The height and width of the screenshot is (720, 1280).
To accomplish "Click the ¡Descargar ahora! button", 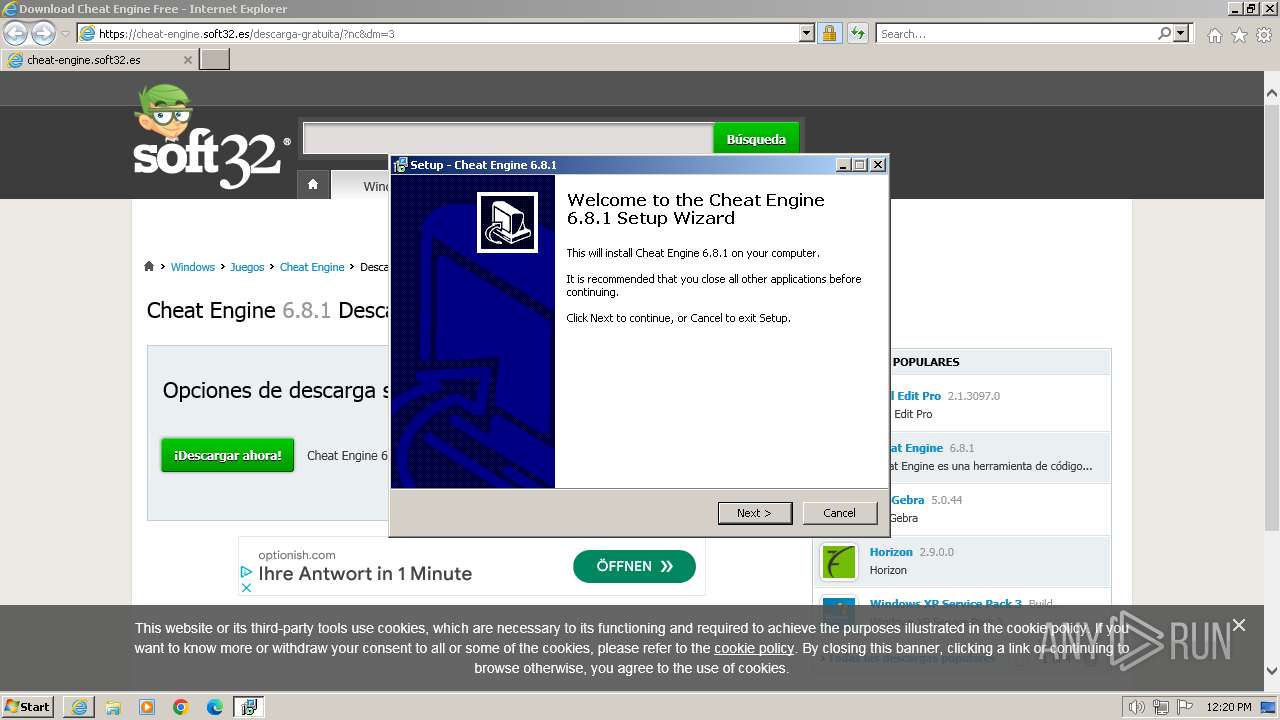I will tap(228, 455).
